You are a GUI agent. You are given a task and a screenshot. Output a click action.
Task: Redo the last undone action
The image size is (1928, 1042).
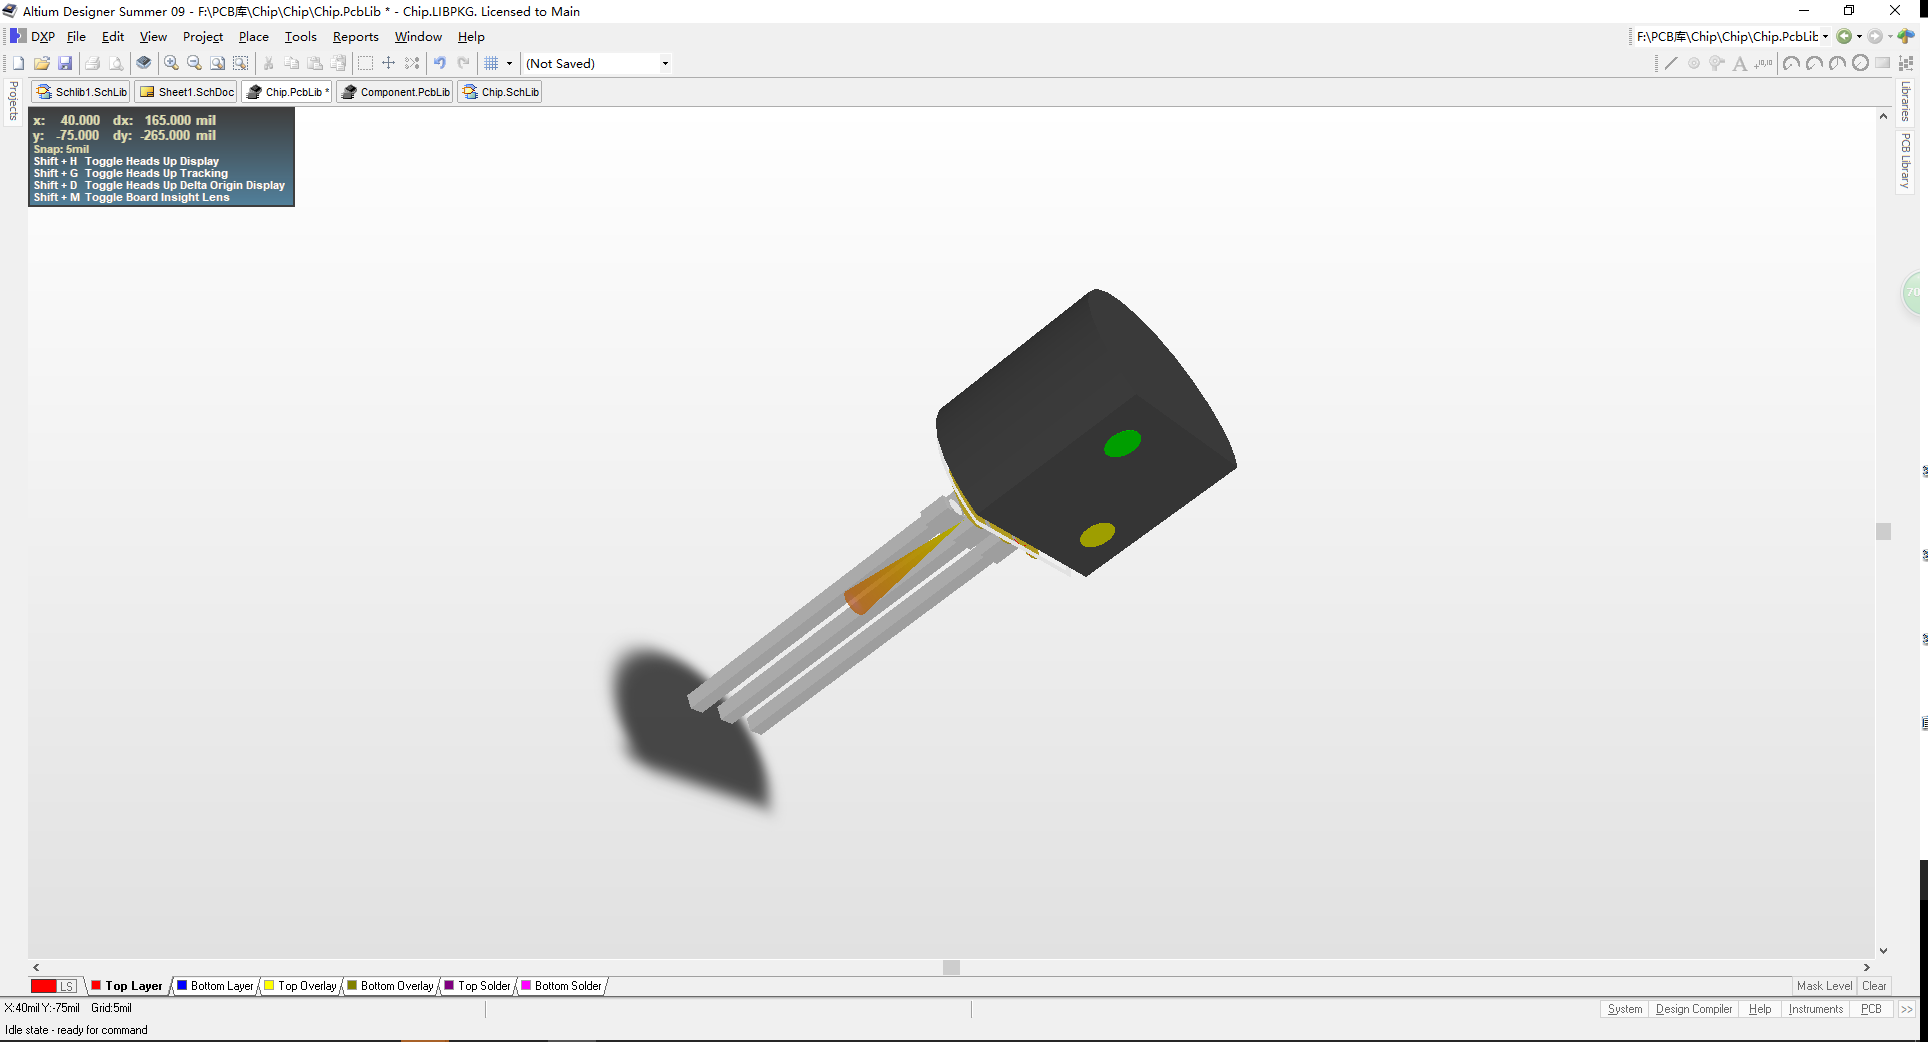464,63
